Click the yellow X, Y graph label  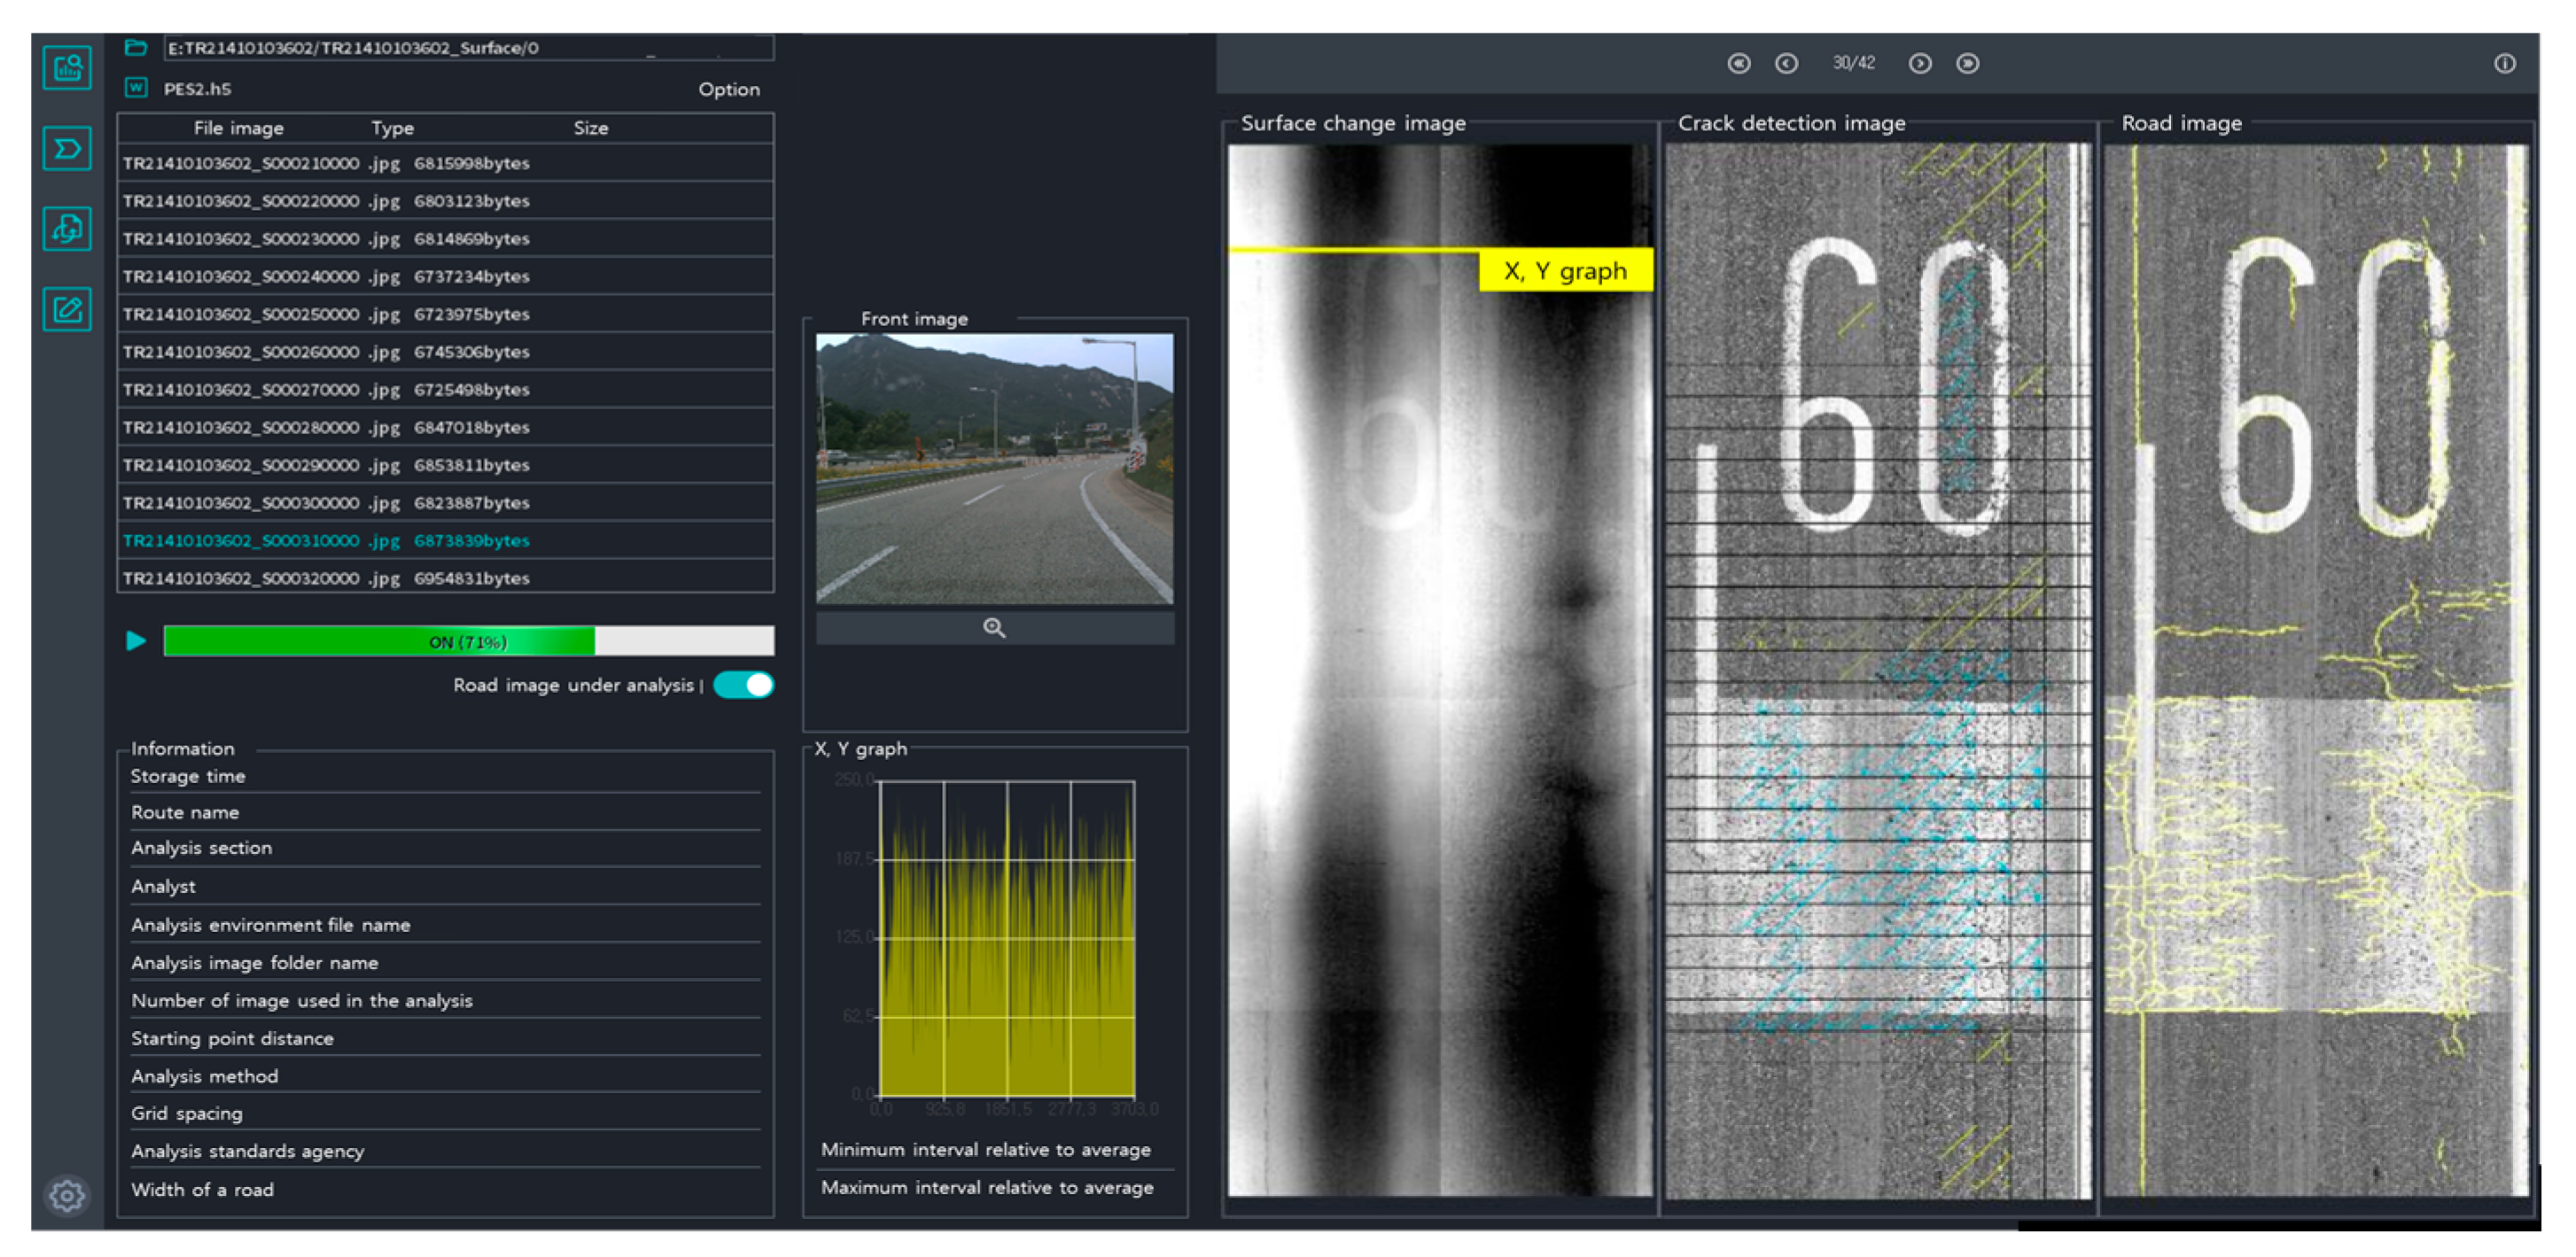pyautogui.click(x=1564, y=271)
